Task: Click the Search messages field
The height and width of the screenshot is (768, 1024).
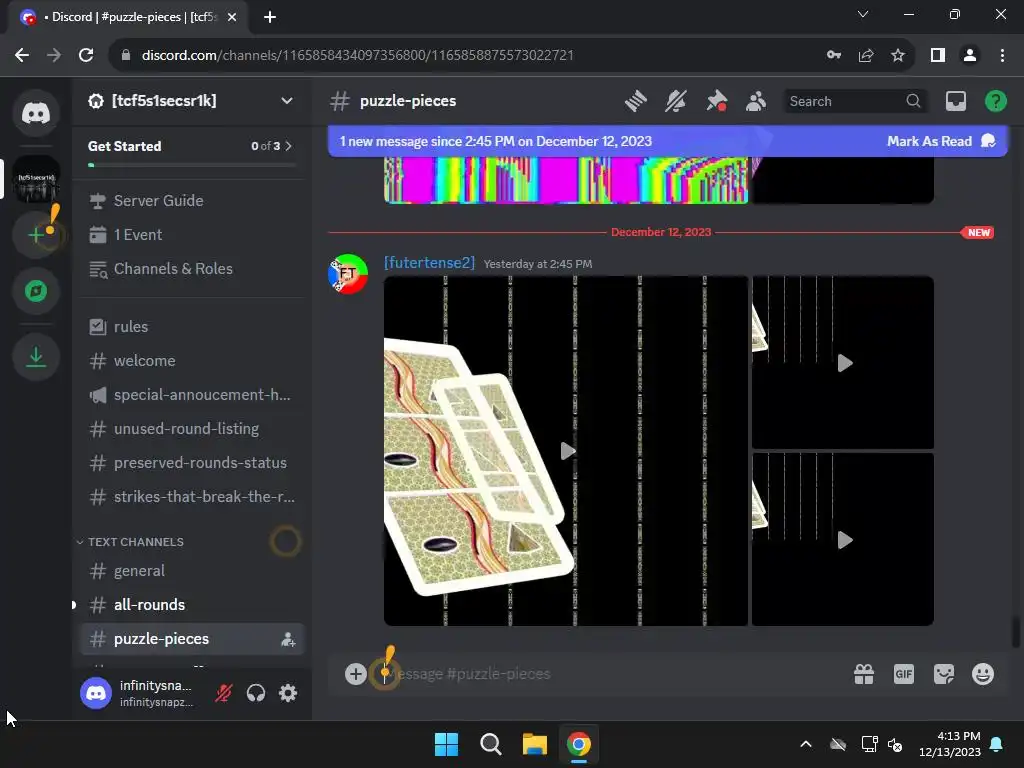Action: point(855,101)
